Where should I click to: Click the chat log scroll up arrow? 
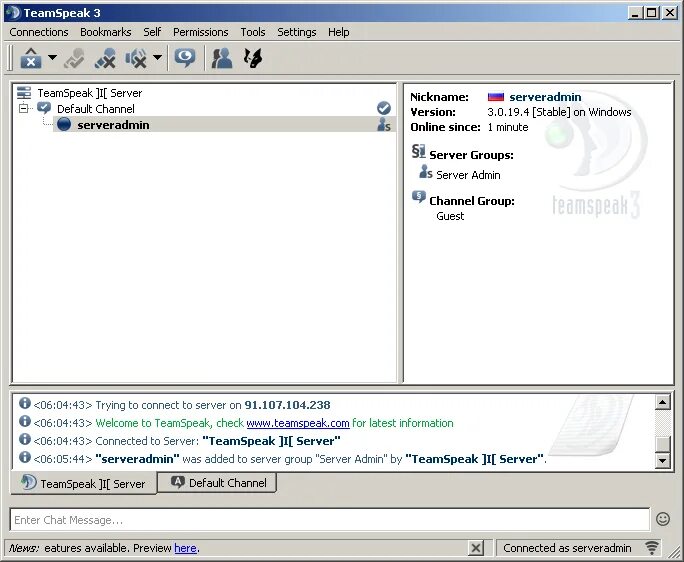click(x=663, y=402)
